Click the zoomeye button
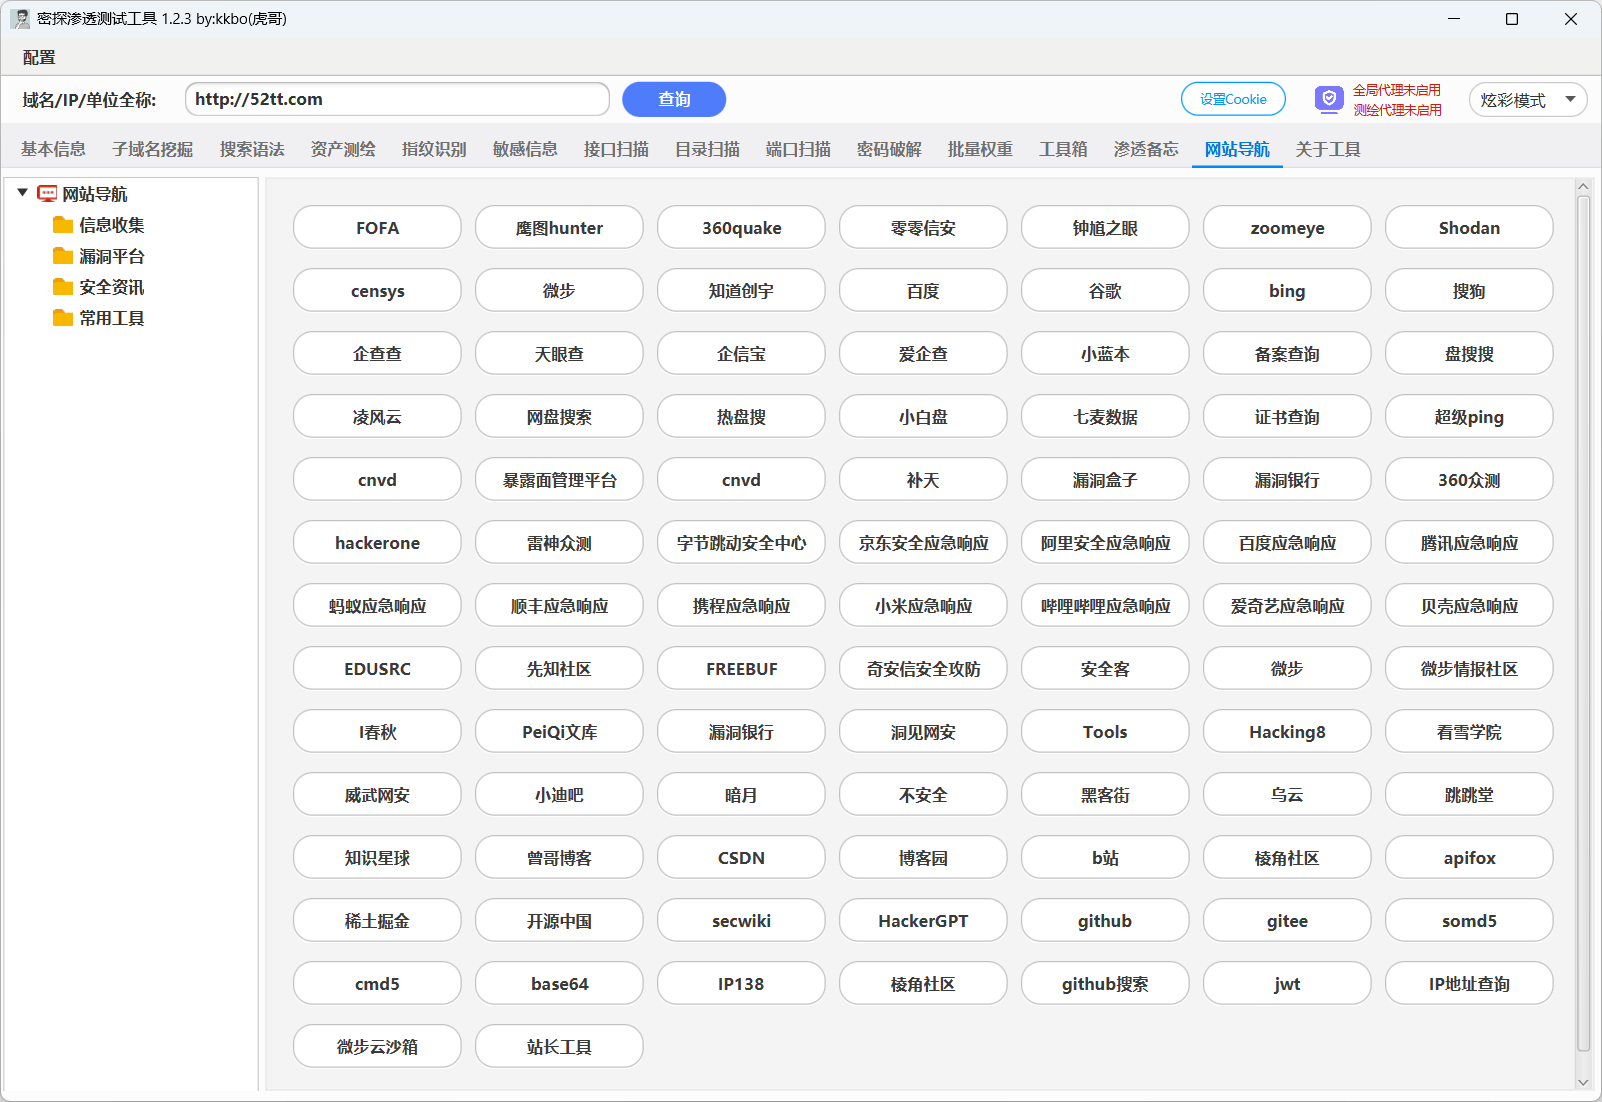Viewport: 1602px width, 1102px height. coord(1287,227)
